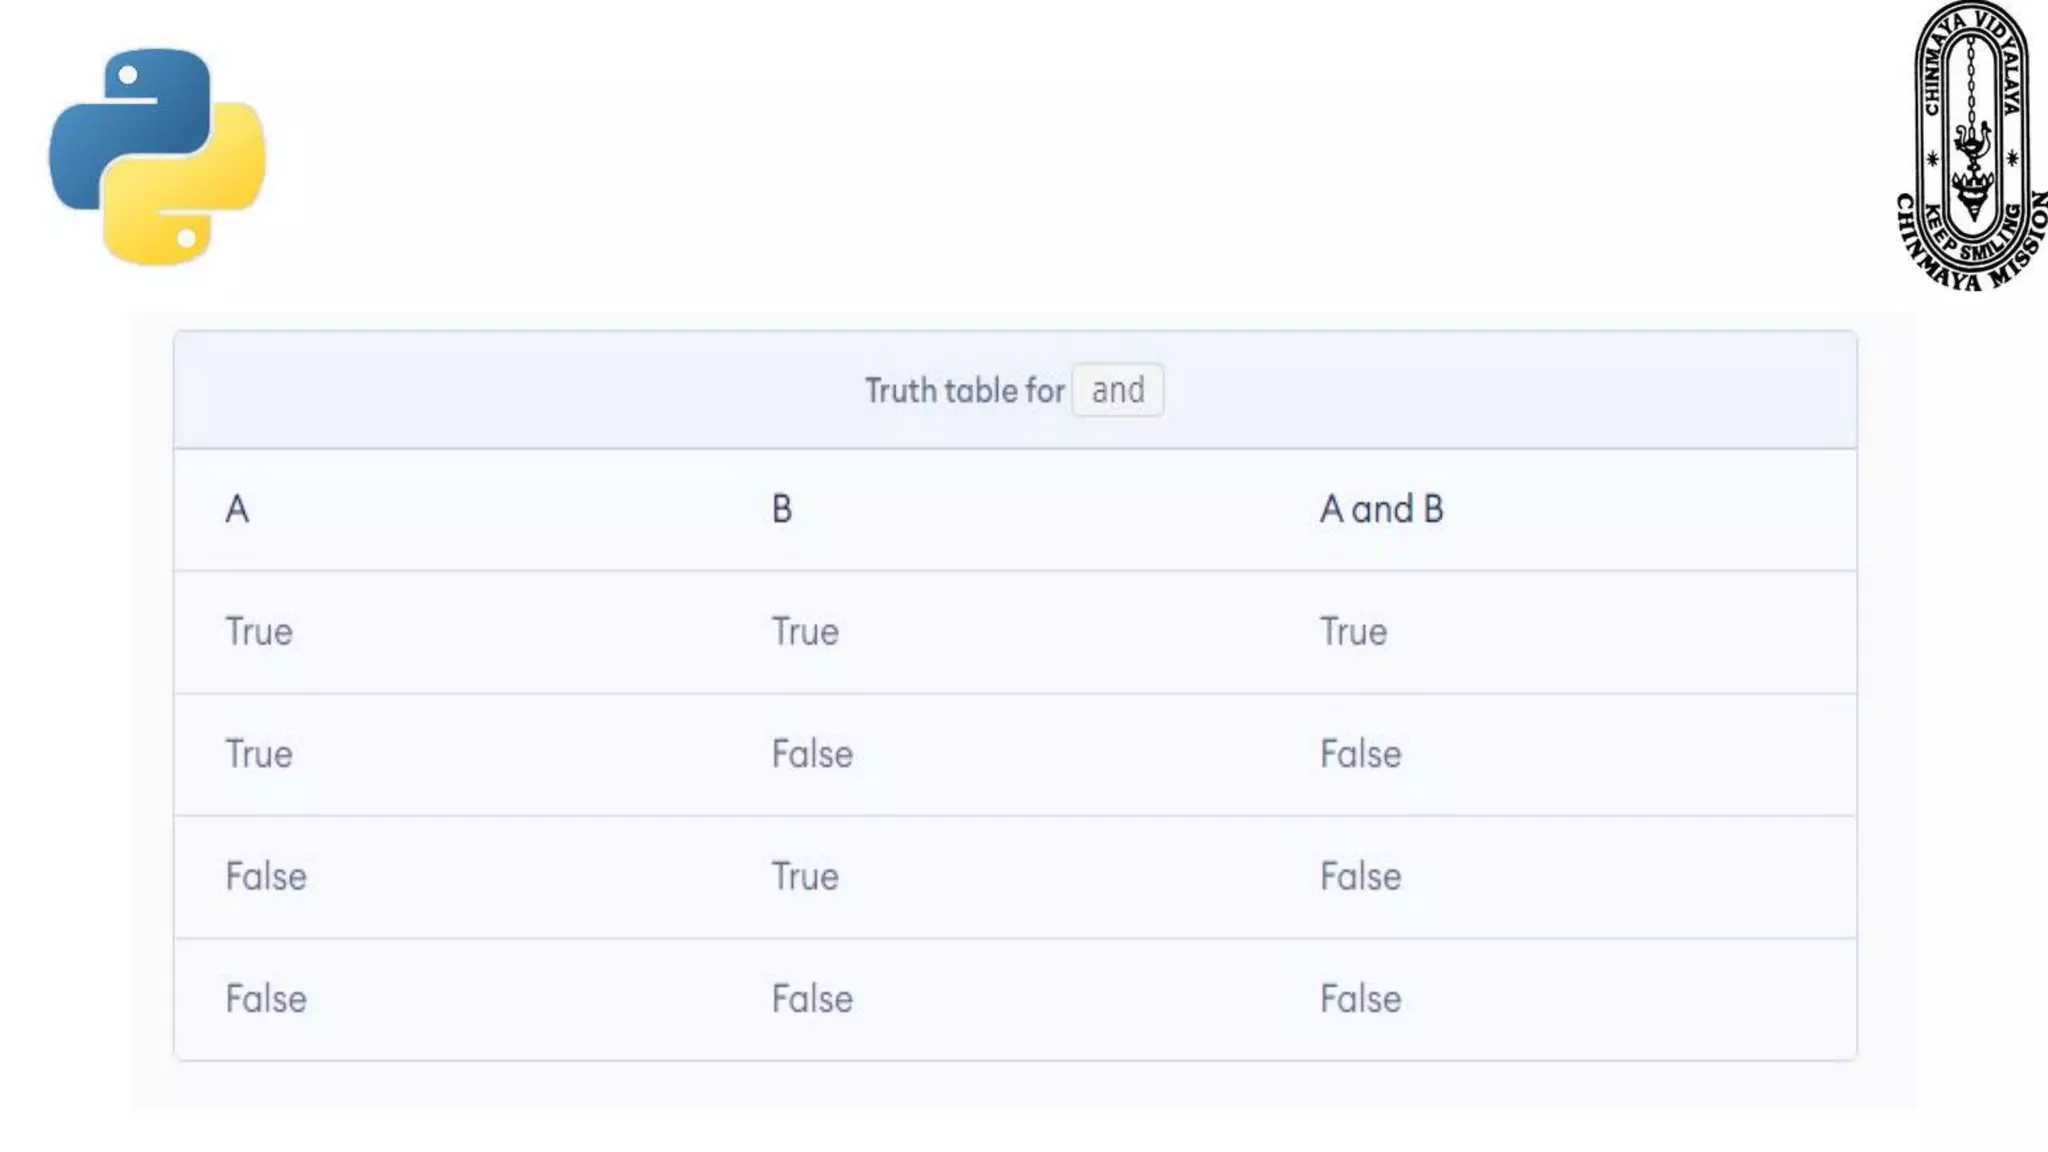This screenshot has height=1152, width=2048.
Task: Select the 'False' result in the last row
Action: [x=1360, y=999]
